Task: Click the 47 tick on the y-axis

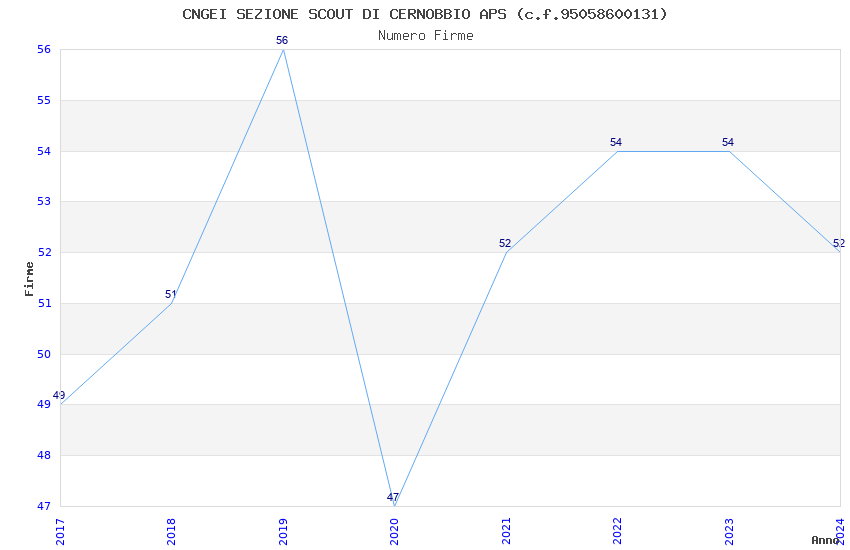Action: click(x=44, y=506)
